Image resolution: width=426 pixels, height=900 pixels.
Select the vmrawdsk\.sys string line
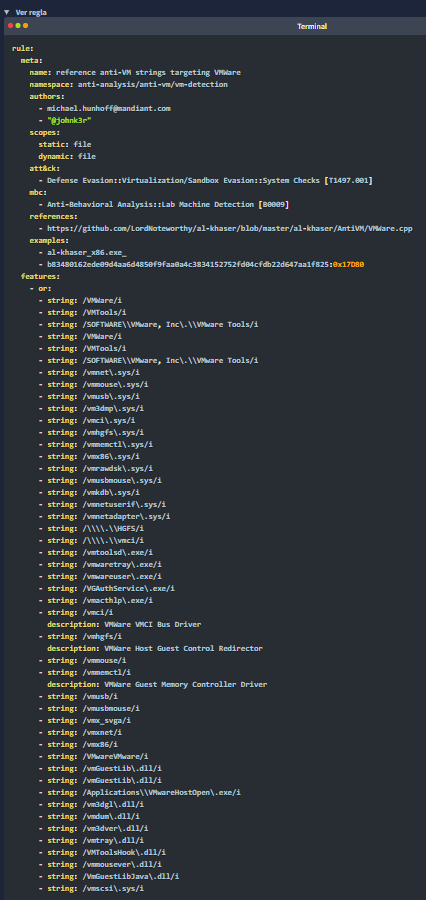96,468
